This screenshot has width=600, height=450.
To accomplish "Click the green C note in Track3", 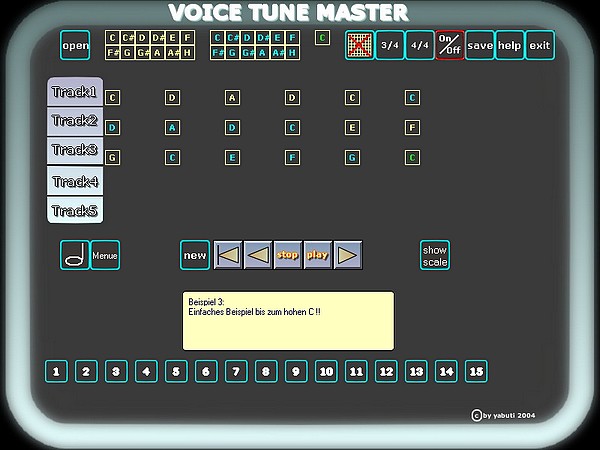I will pyautogui.click(x=412, y=157).
